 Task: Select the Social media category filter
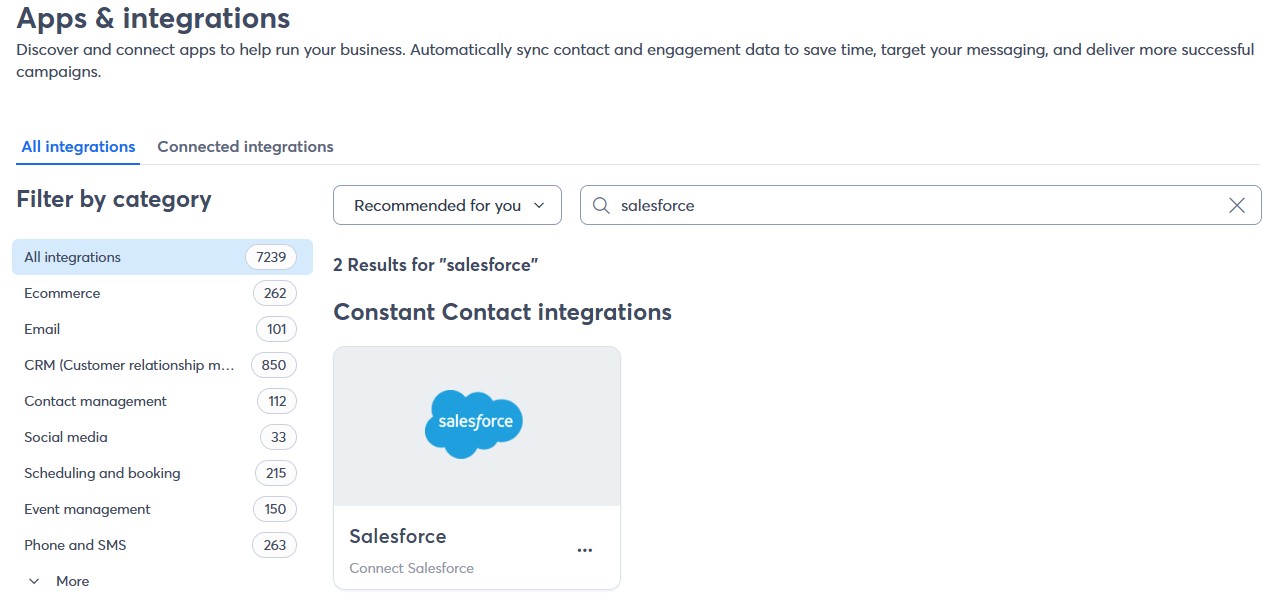66,437
